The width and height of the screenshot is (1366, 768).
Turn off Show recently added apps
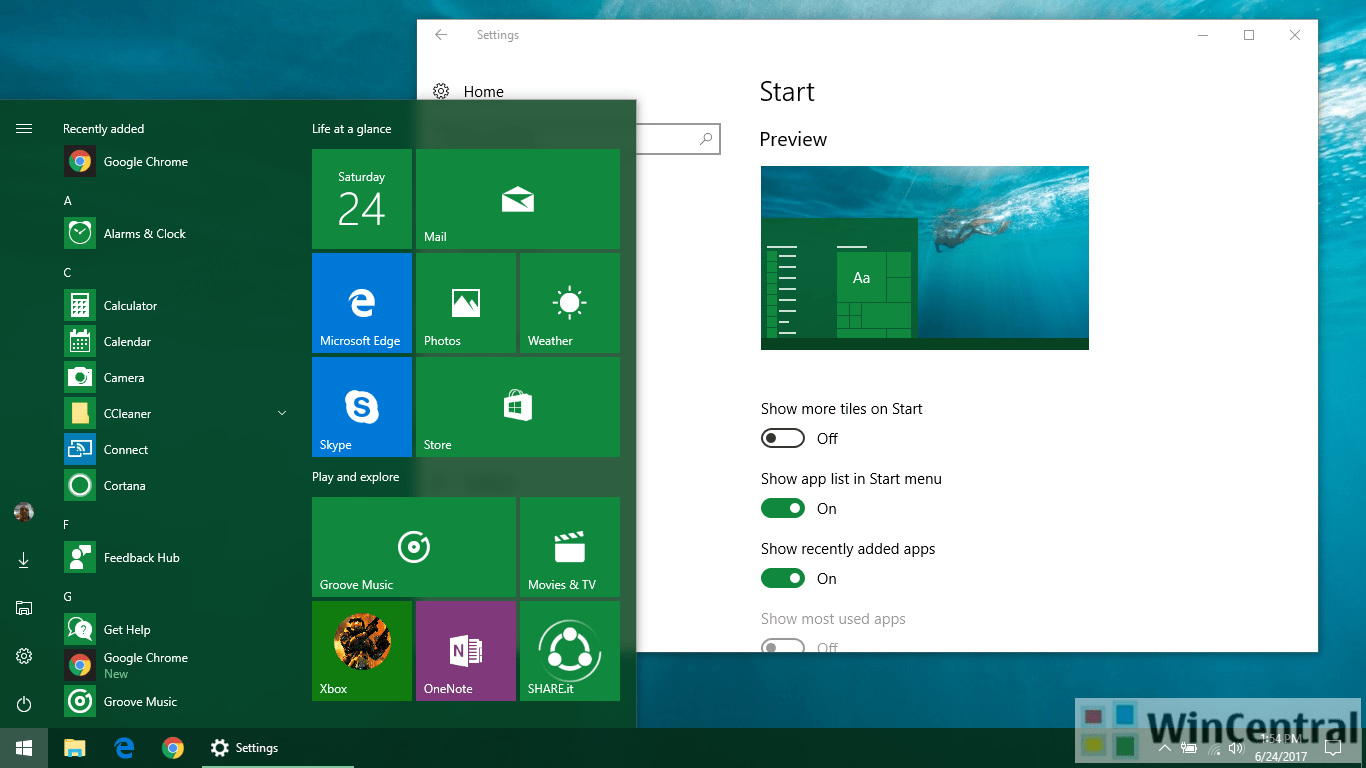click(x=783, y=578)
